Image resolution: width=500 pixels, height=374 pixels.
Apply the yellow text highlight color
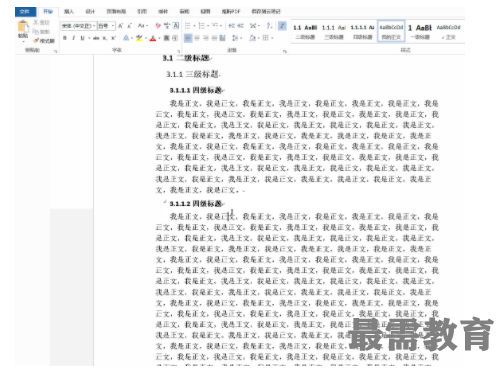pos(139,38)
